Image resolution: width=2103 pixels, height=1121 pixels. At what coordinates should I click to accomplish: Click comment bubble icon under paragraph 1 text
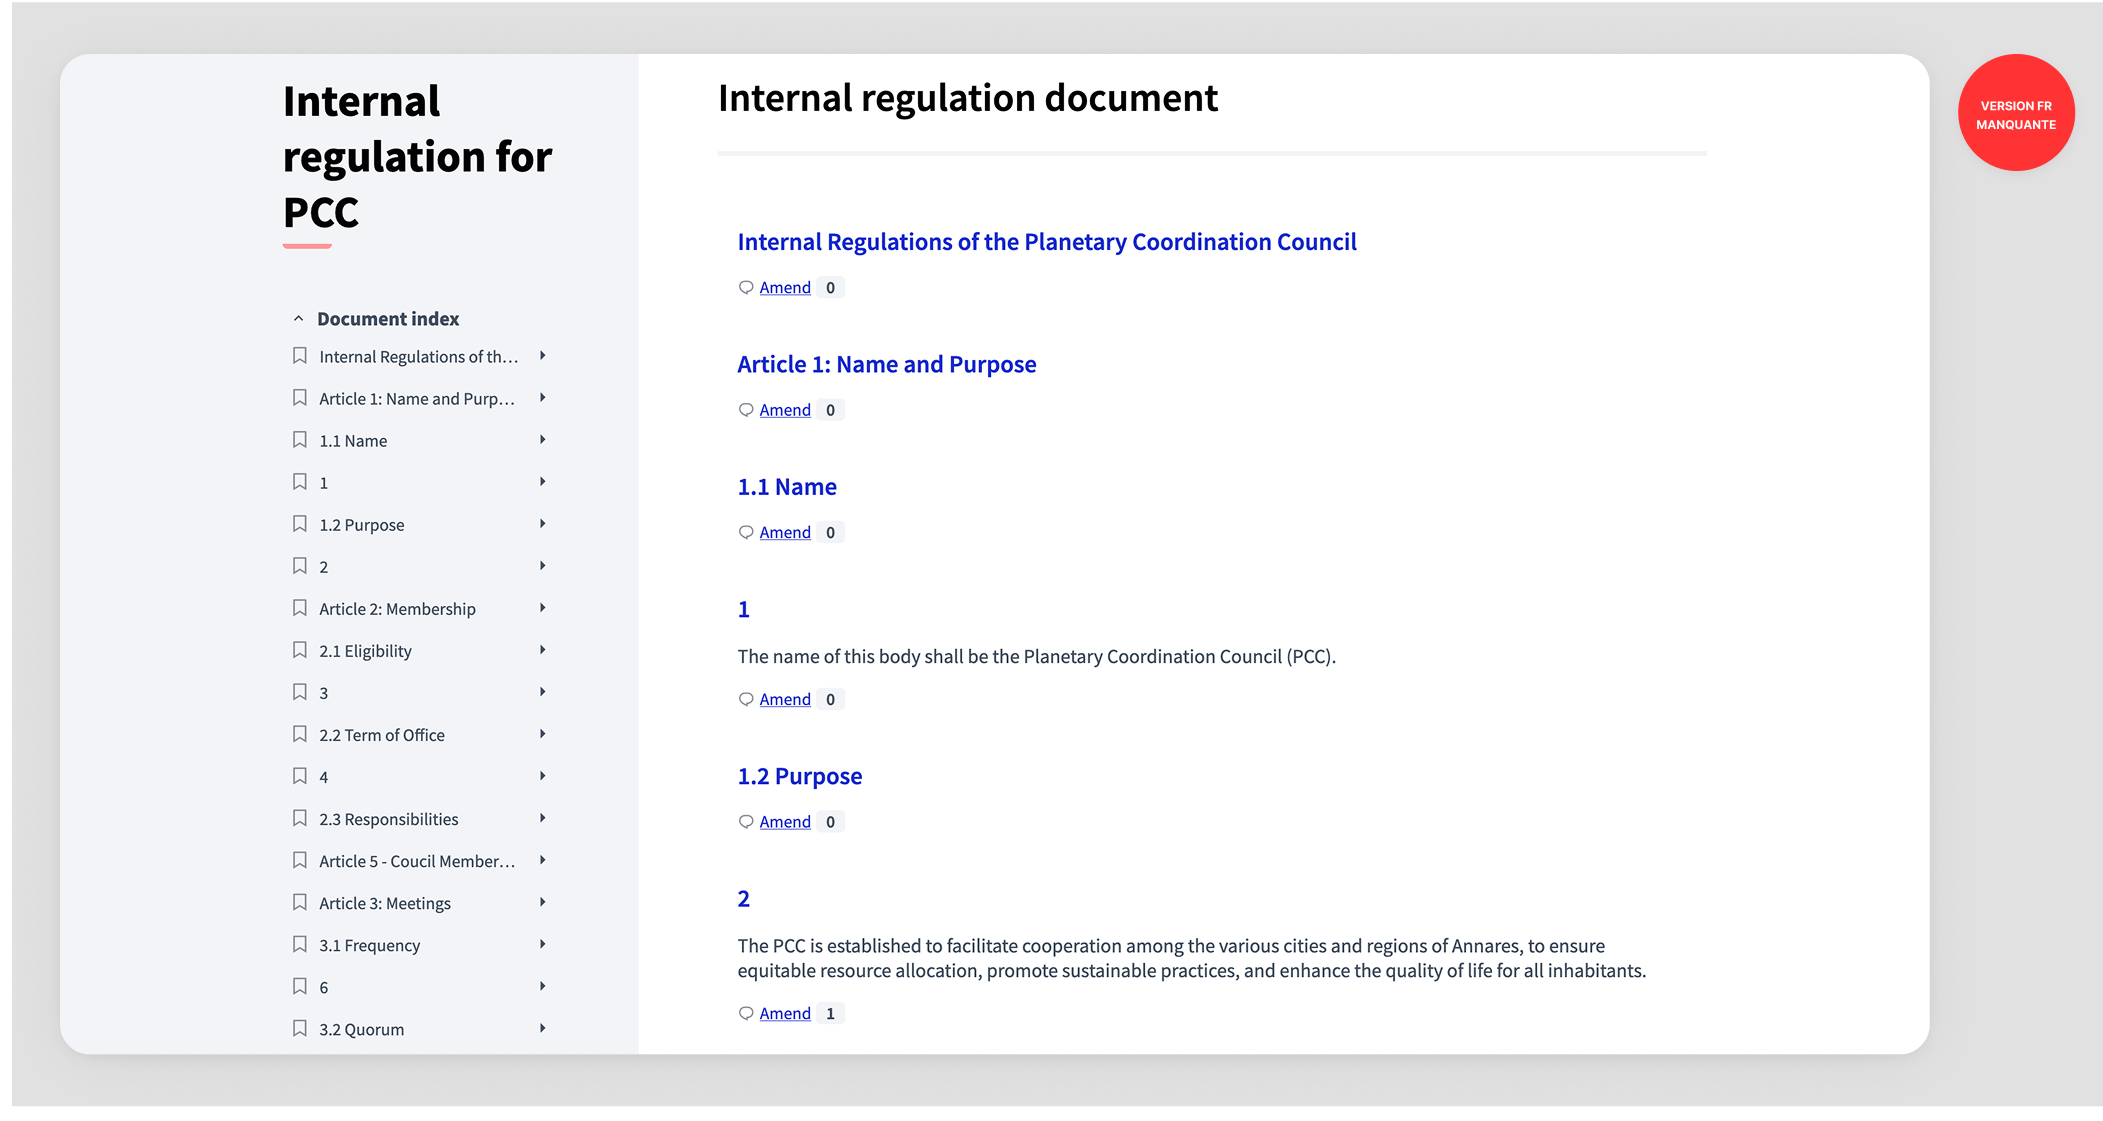(x=746, y=699)
